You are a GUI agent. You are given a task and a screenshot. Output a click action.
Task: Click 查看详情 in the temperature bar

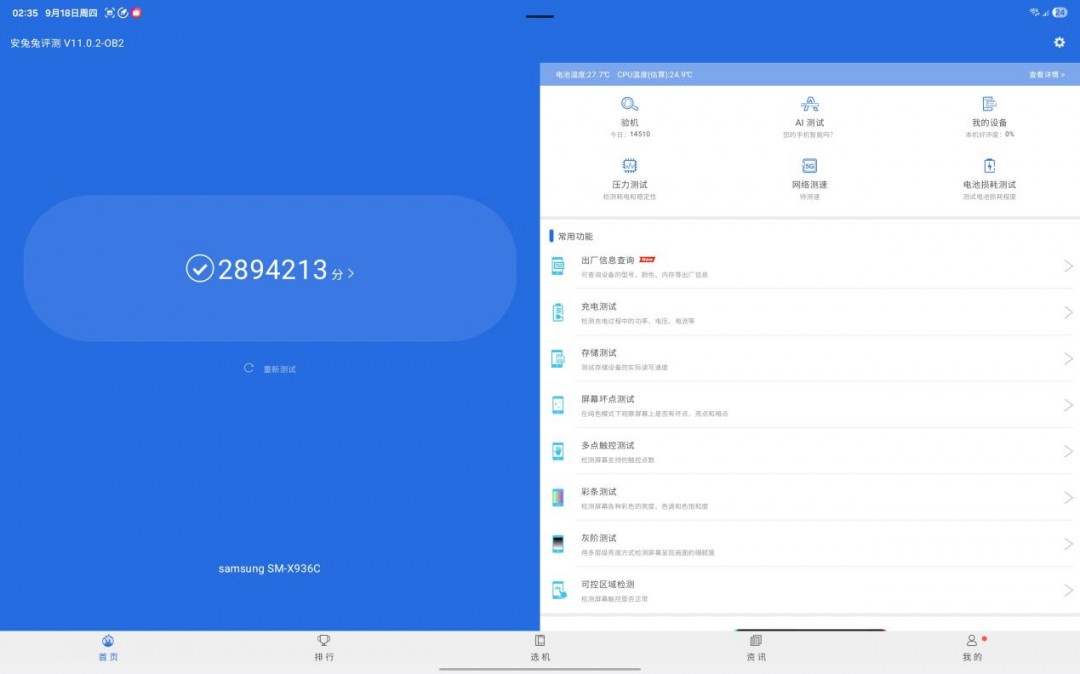pos(1046,75)
